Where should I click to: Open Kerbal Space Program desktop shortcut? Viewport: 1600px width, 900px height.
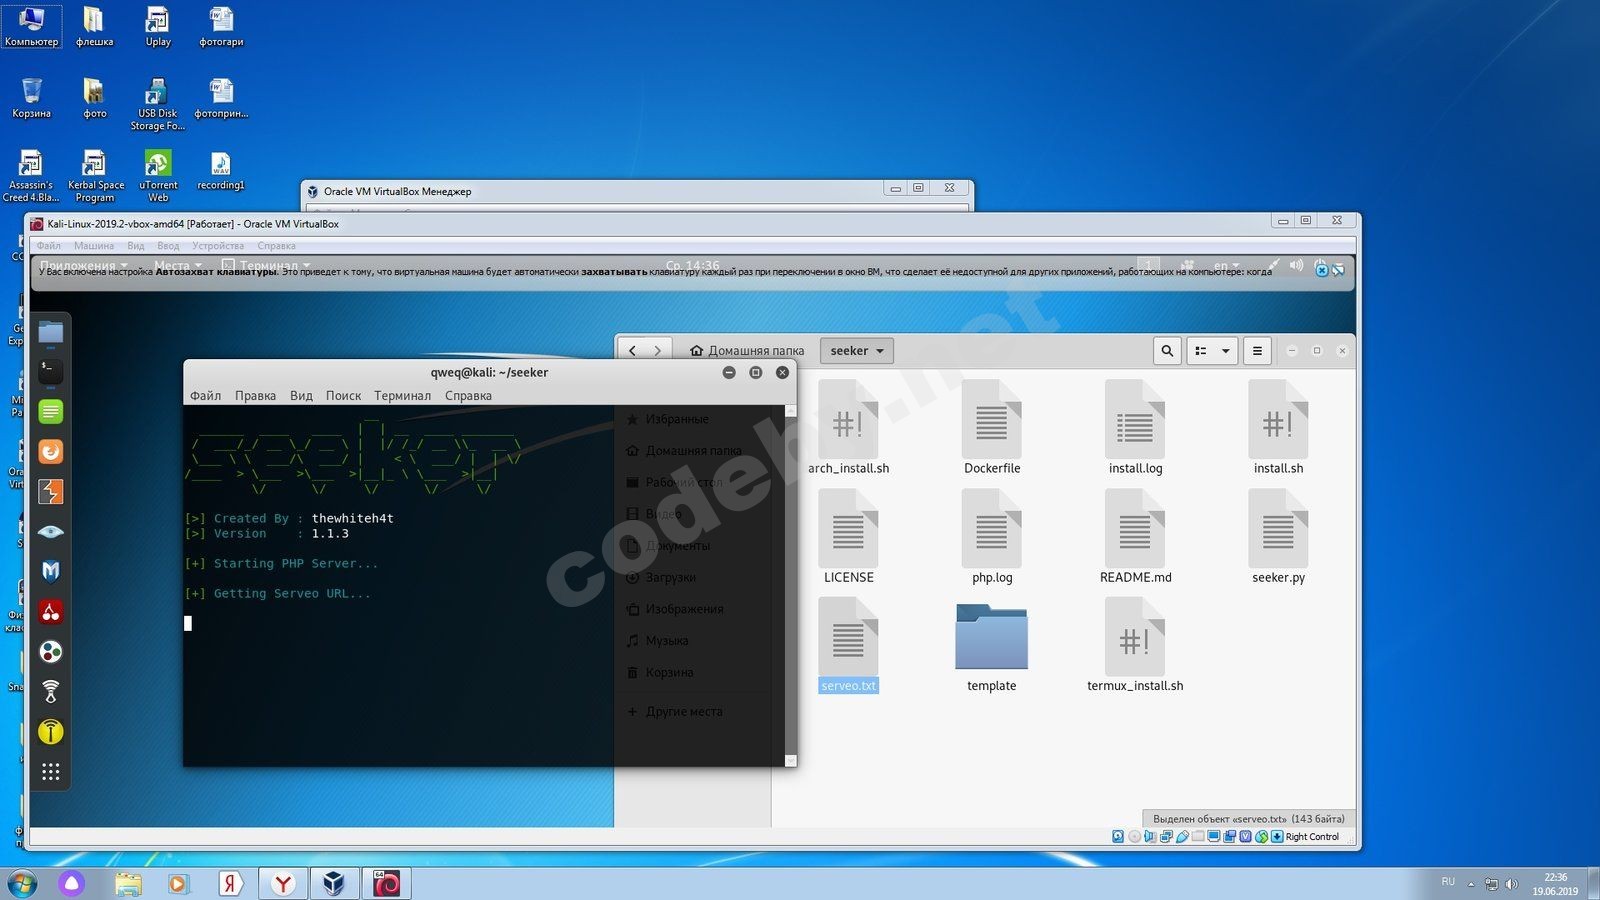pyautogui.click(x=96, y=176)
